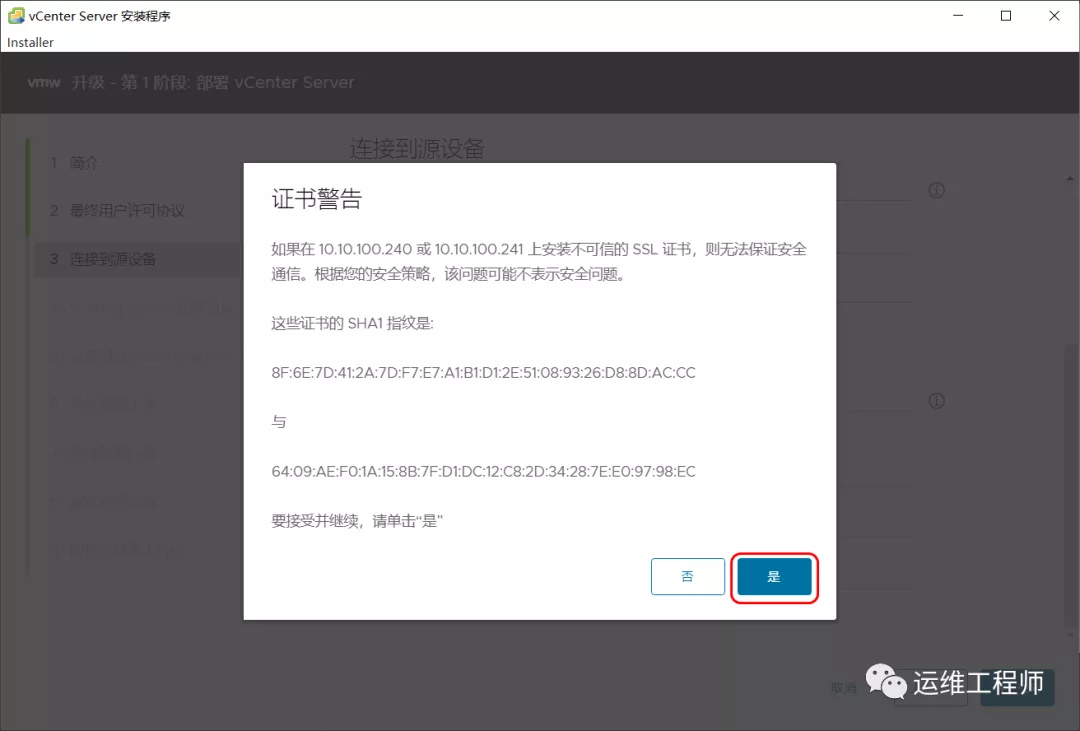
Task: Reject the certificate warning with 否
Action: (x=688, y=577)
